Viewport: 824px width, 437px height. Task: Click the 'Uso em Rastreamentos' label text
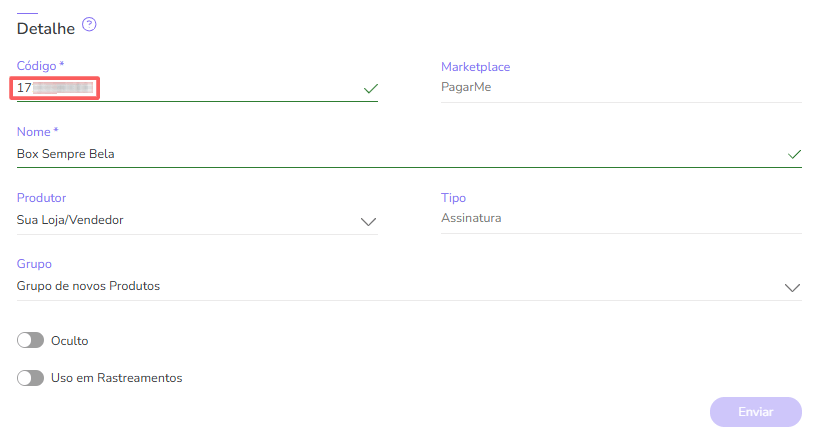[x=116, y=378]
